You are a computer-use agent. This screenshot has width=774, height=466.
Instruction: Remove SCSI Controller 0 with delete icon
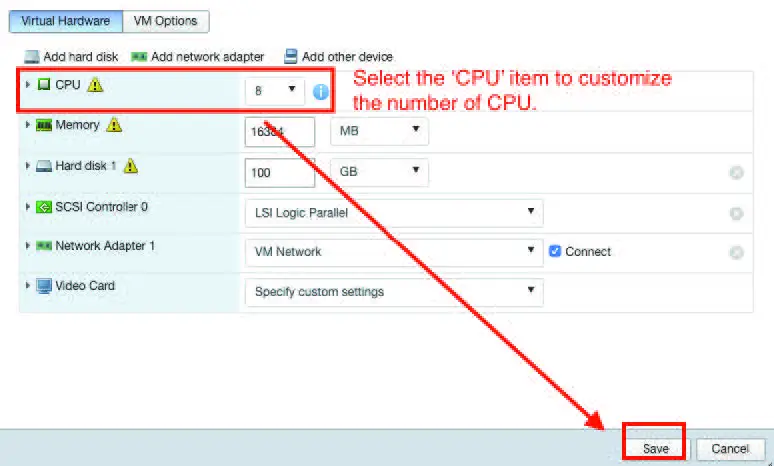(x=736, y=213)
